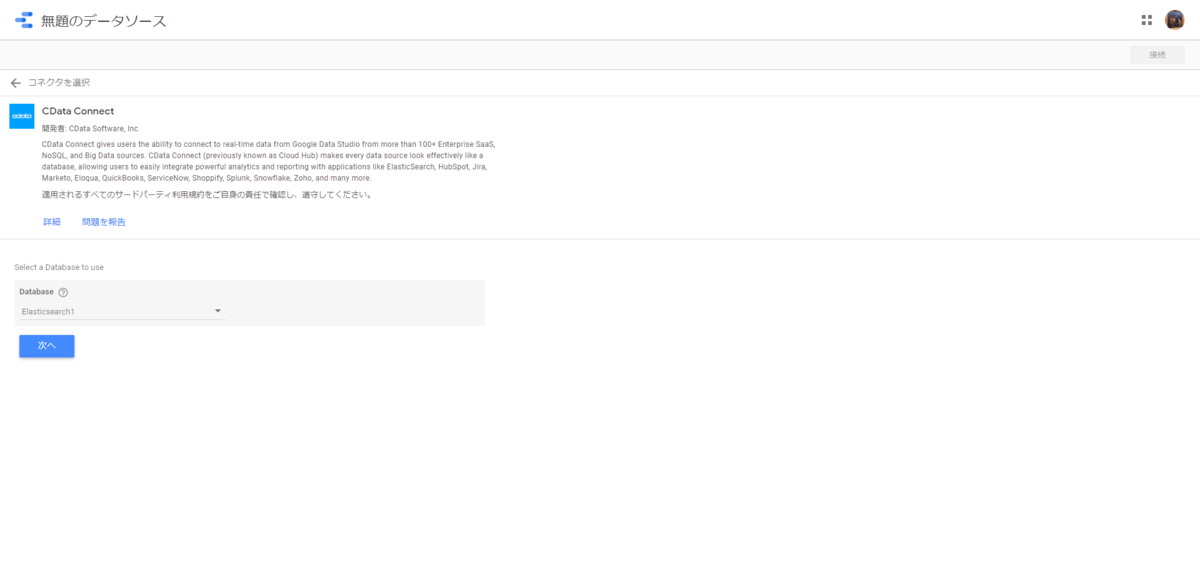Open the Elasticsearch1 database selector
The image size is (1200, 570).
tap(122, 312)
